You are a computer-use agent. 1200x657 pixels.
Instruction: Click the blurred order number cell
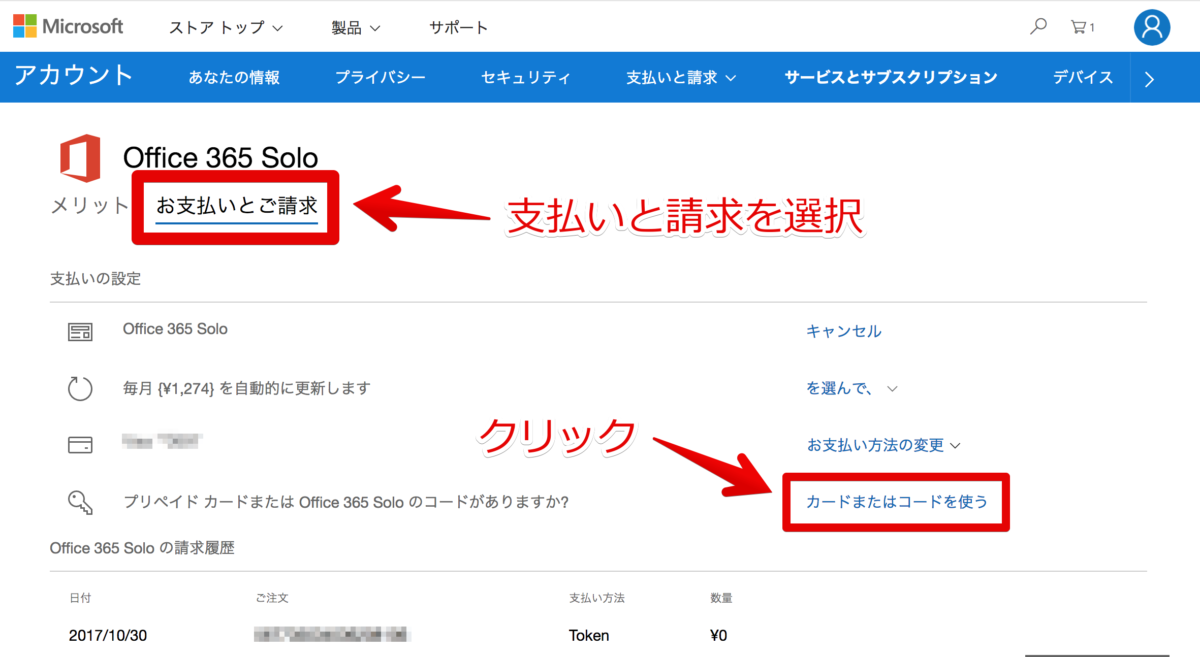click(x=333, y=635)
